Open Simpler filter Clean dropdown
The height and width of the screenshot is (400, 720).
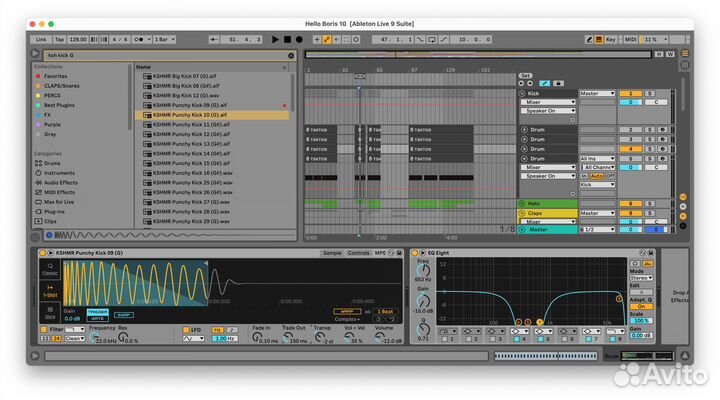(74, 338)
